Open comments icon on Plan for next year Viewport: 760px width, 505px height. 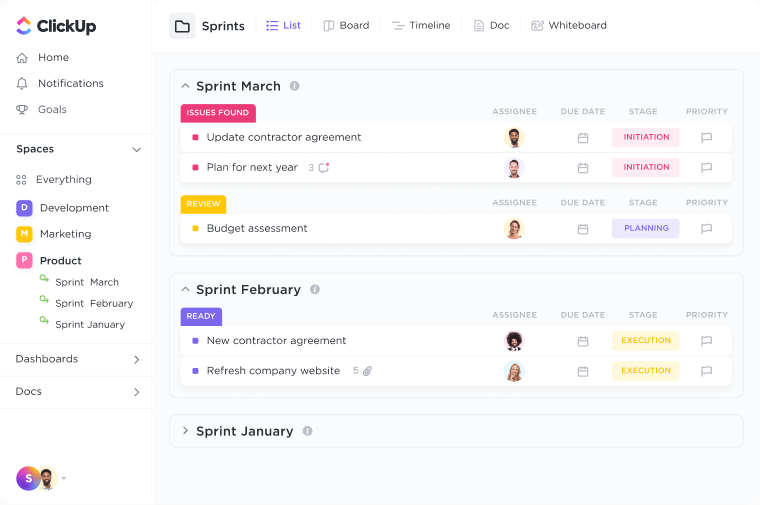pyautogui.click(x=324, y=168)
